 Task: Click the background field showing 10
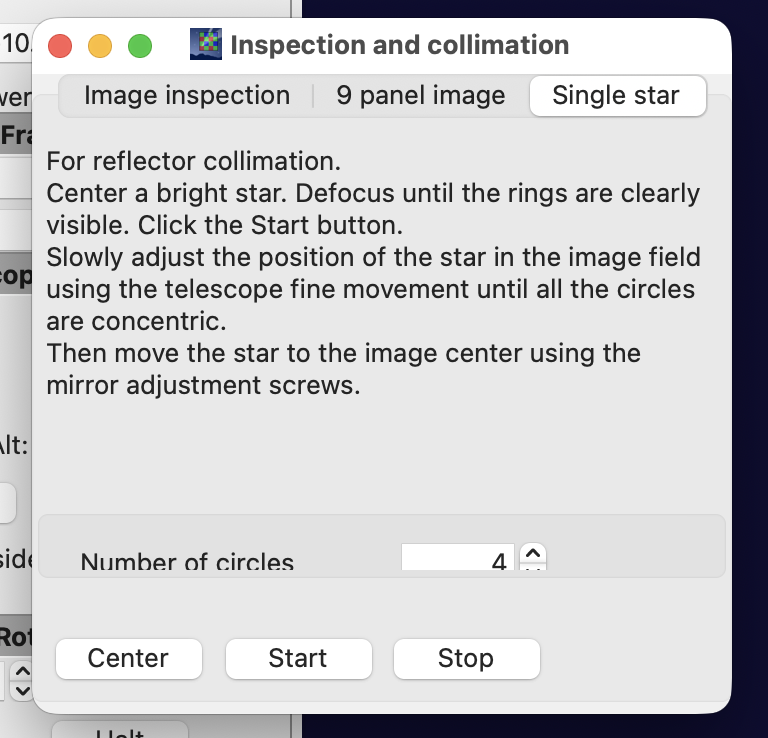(16, 44)
